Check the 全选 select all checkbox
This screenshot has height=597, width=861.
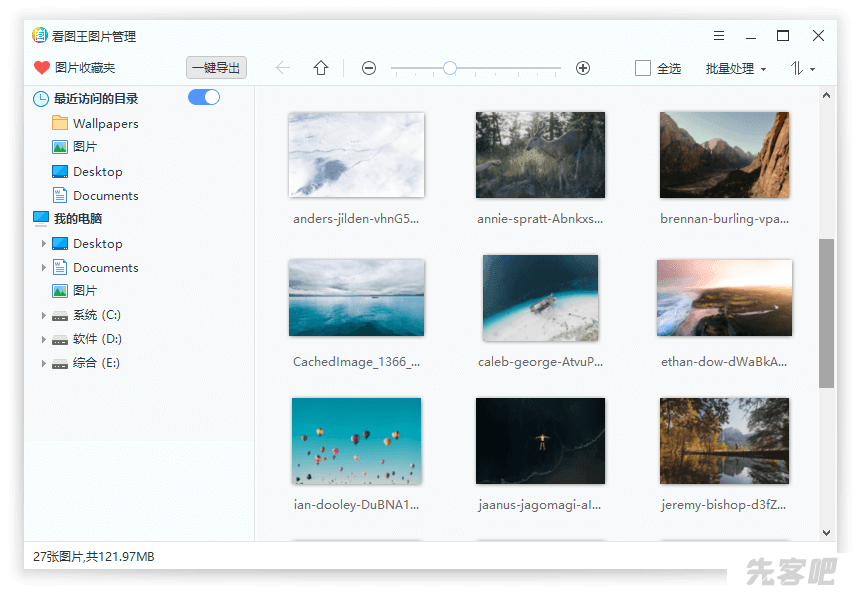643,68
